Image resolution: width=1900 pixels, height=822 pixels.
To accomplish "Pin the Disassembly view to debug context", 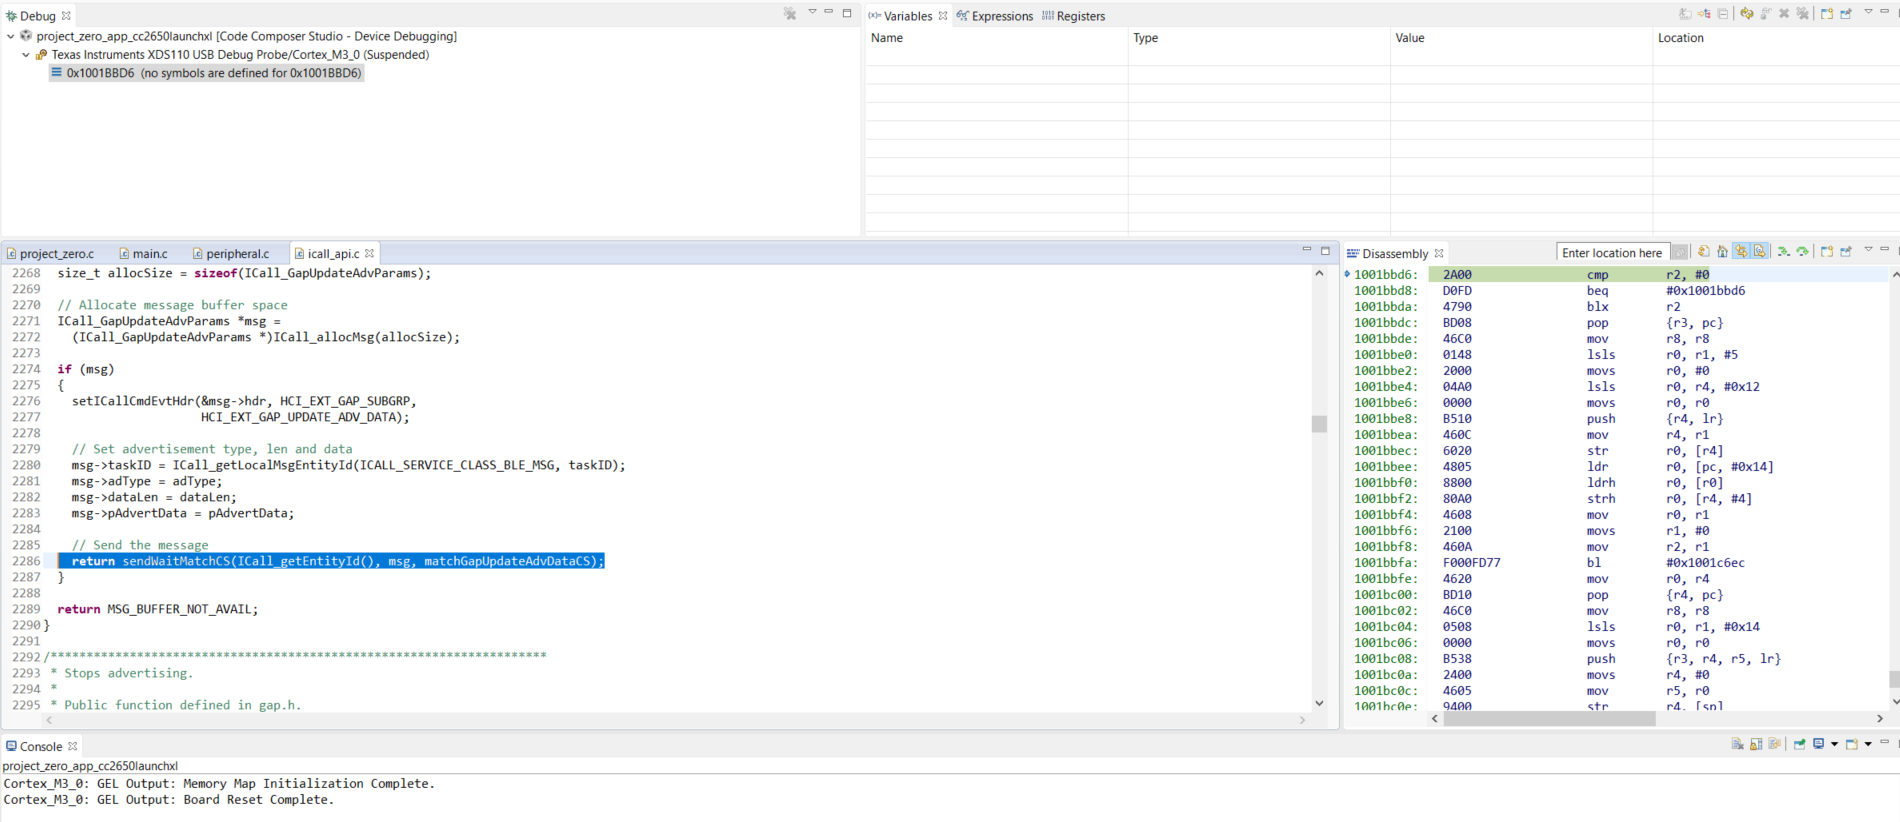I will click(1846, 252).
